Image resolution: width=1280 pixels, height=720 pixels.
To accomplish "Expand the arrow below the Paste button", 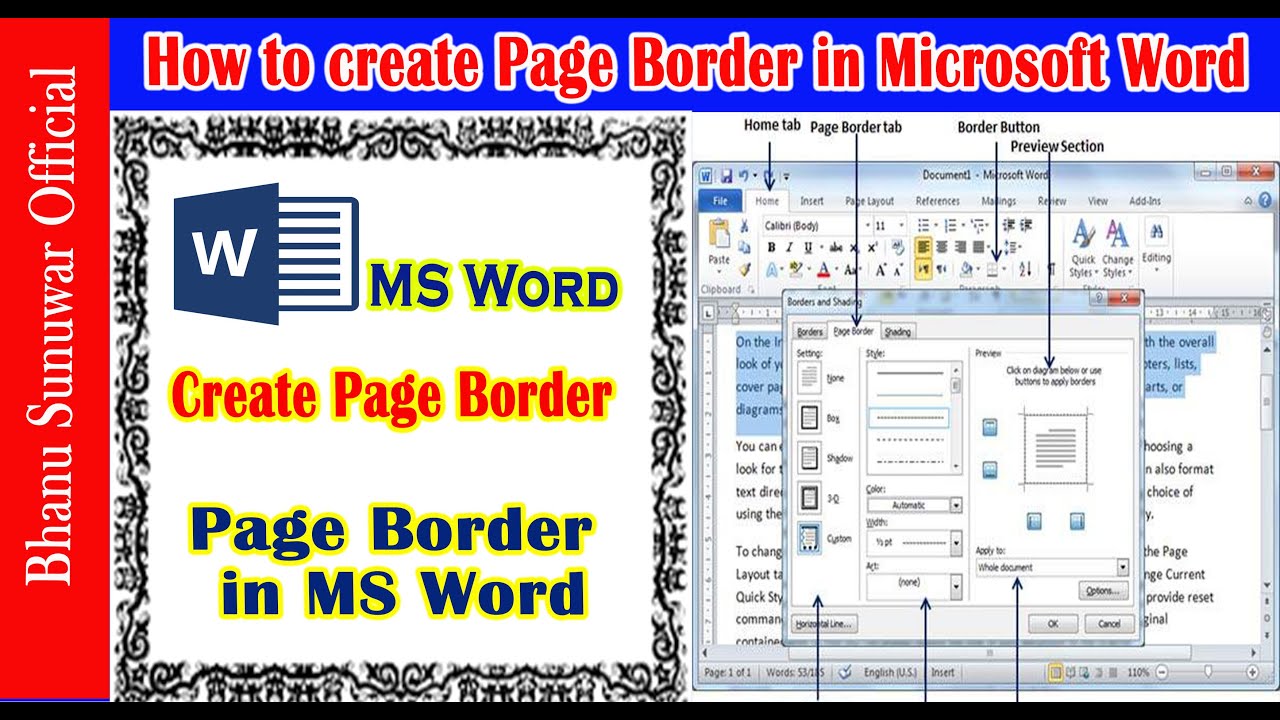I will (719, 271).
